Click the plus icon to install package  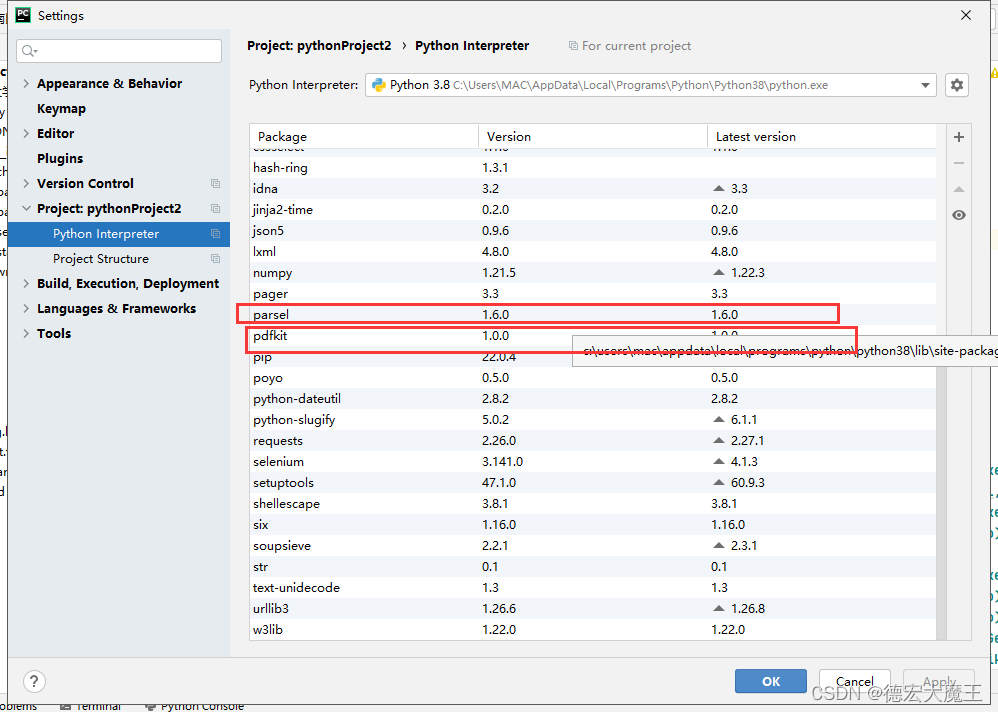(x=959, y=137)
